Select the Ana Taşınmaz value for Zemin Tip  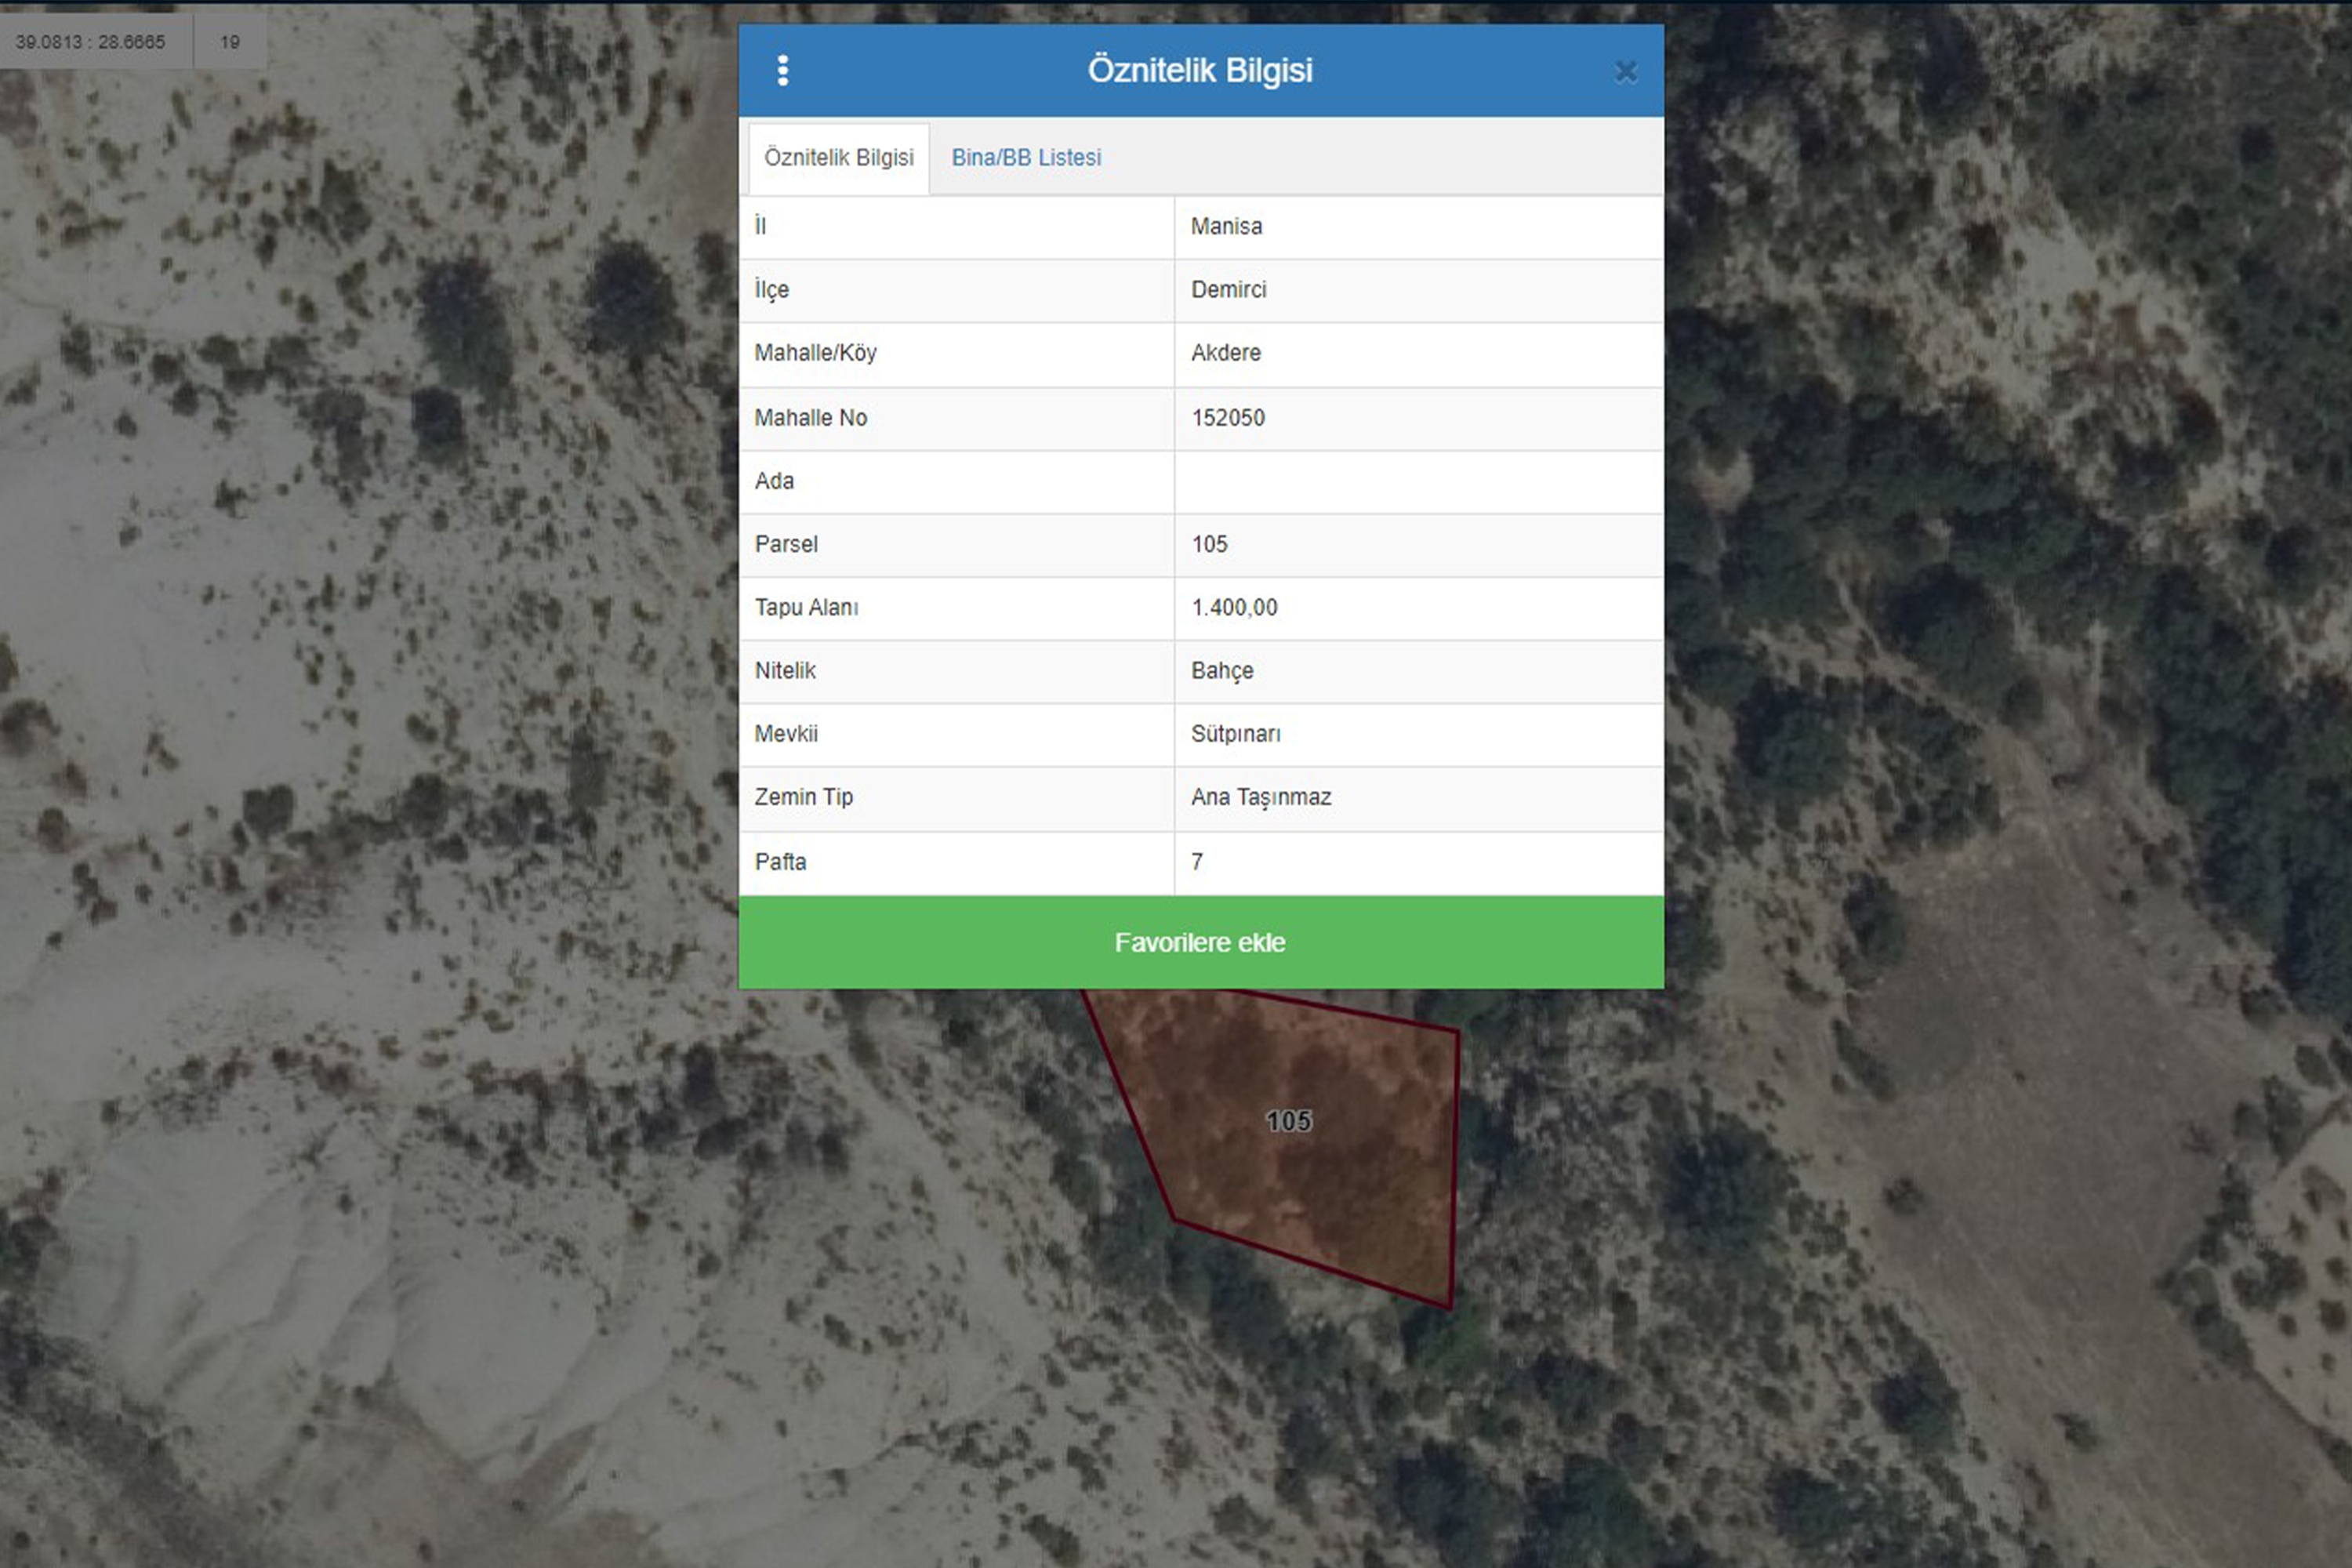coord(1261,797)
